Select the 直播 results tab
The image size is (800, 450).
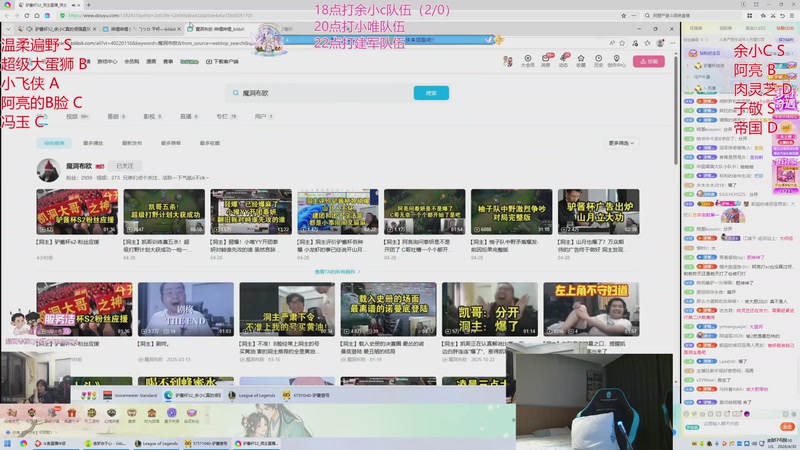[x=189, y=116]
